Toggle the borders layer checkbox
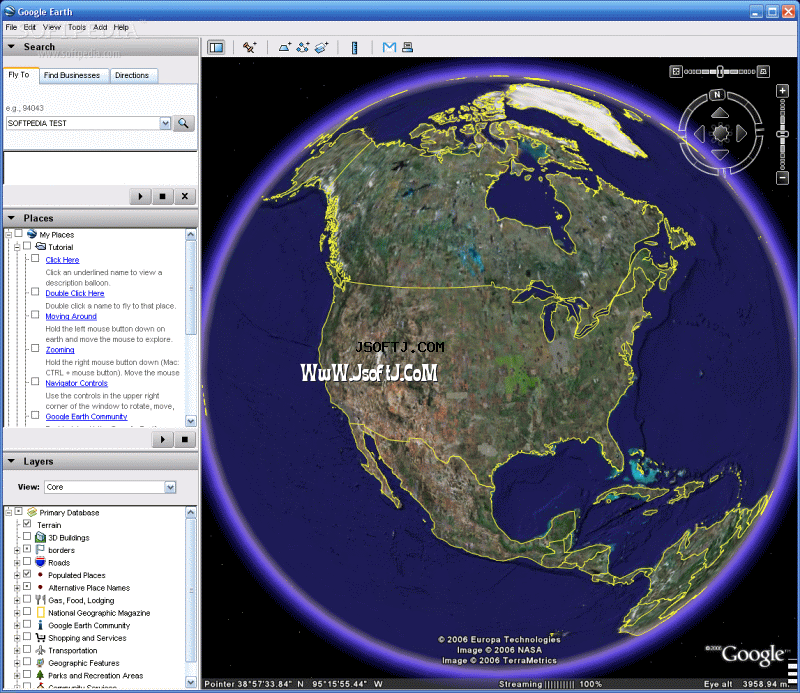 point(27,549)
